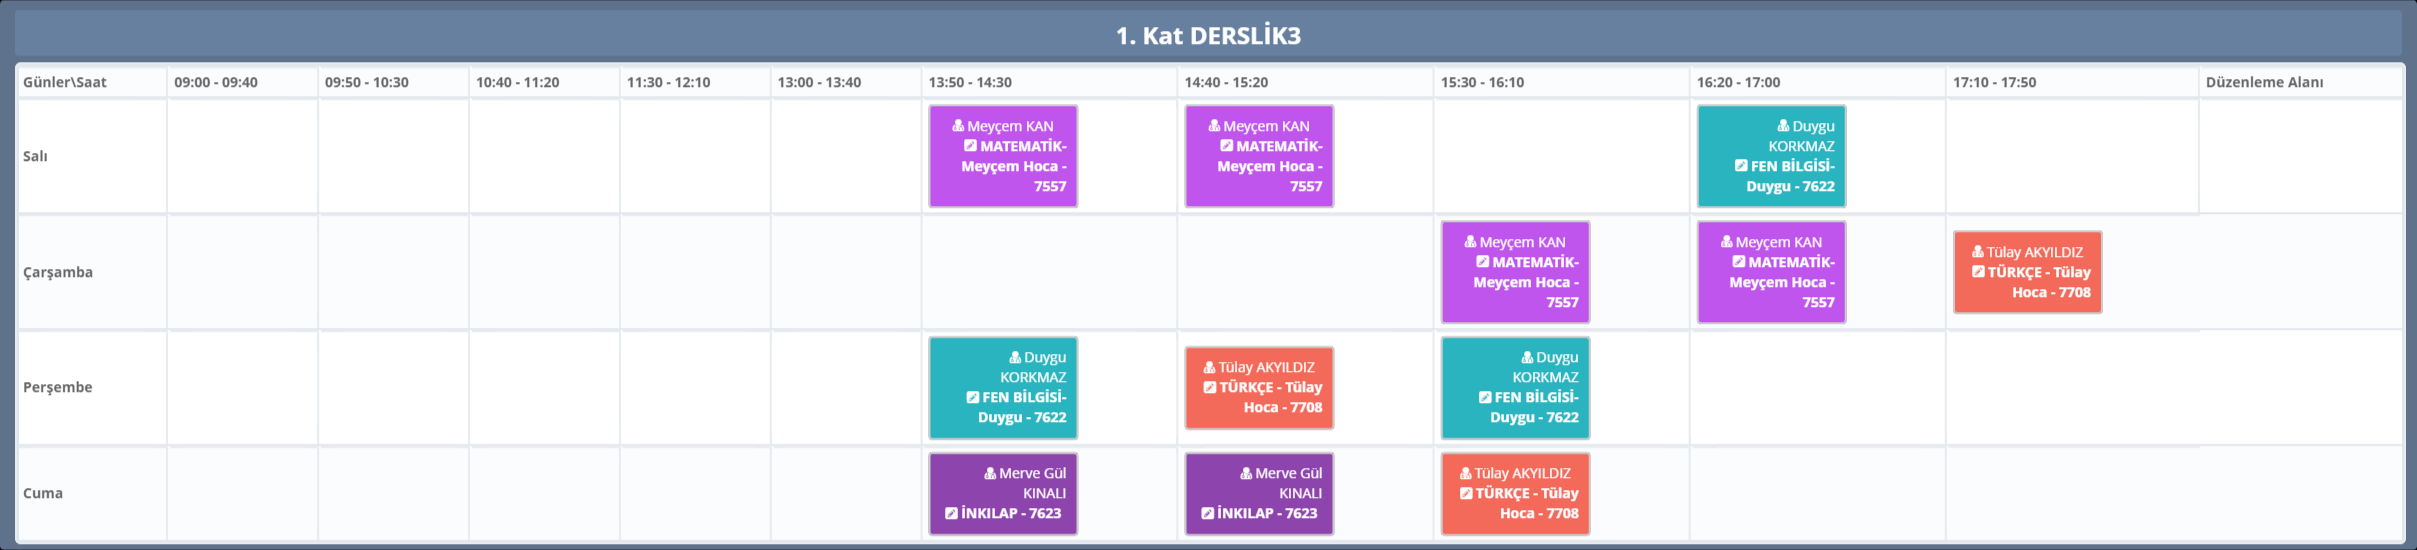2417x550 pixels.
Task: Click teacher icon on Salı 16:20 Duygu KORKMAZ card
Action: (1783, 126)
